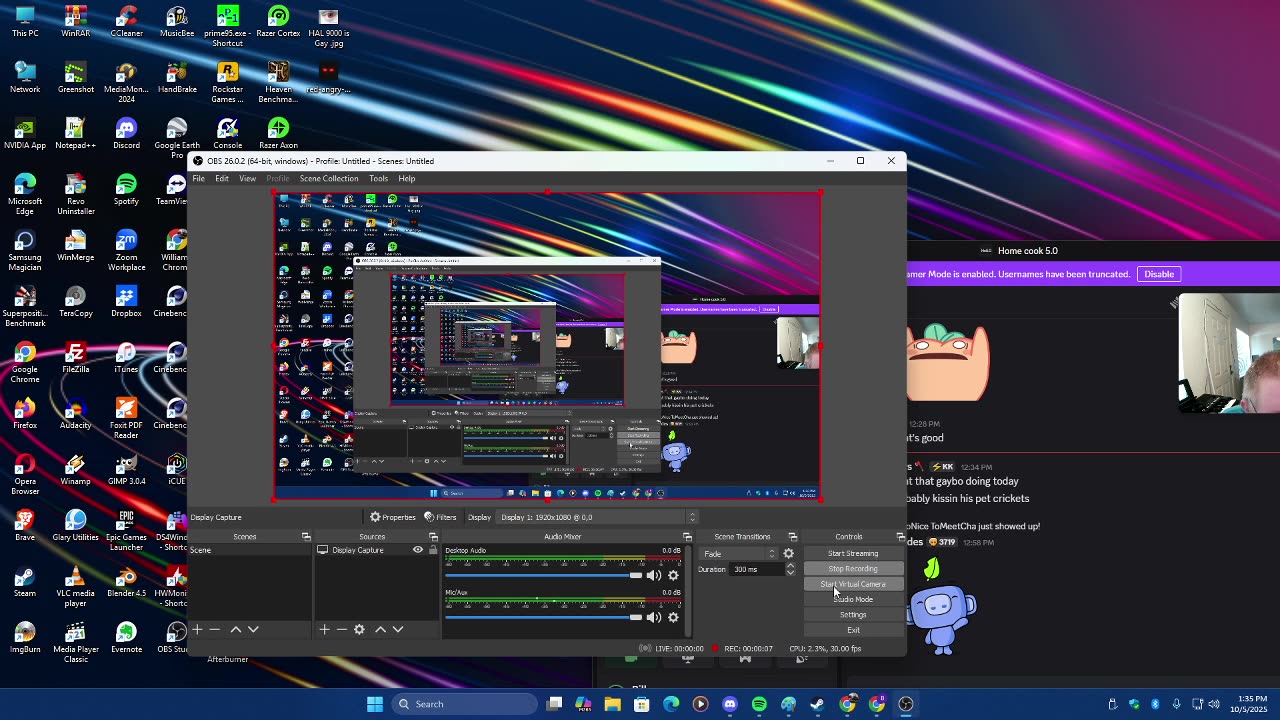Adjust the Desktop Audio volume slider
Image resolution: width=1280 pixels, height=720 pixels.
pos(543,575)
